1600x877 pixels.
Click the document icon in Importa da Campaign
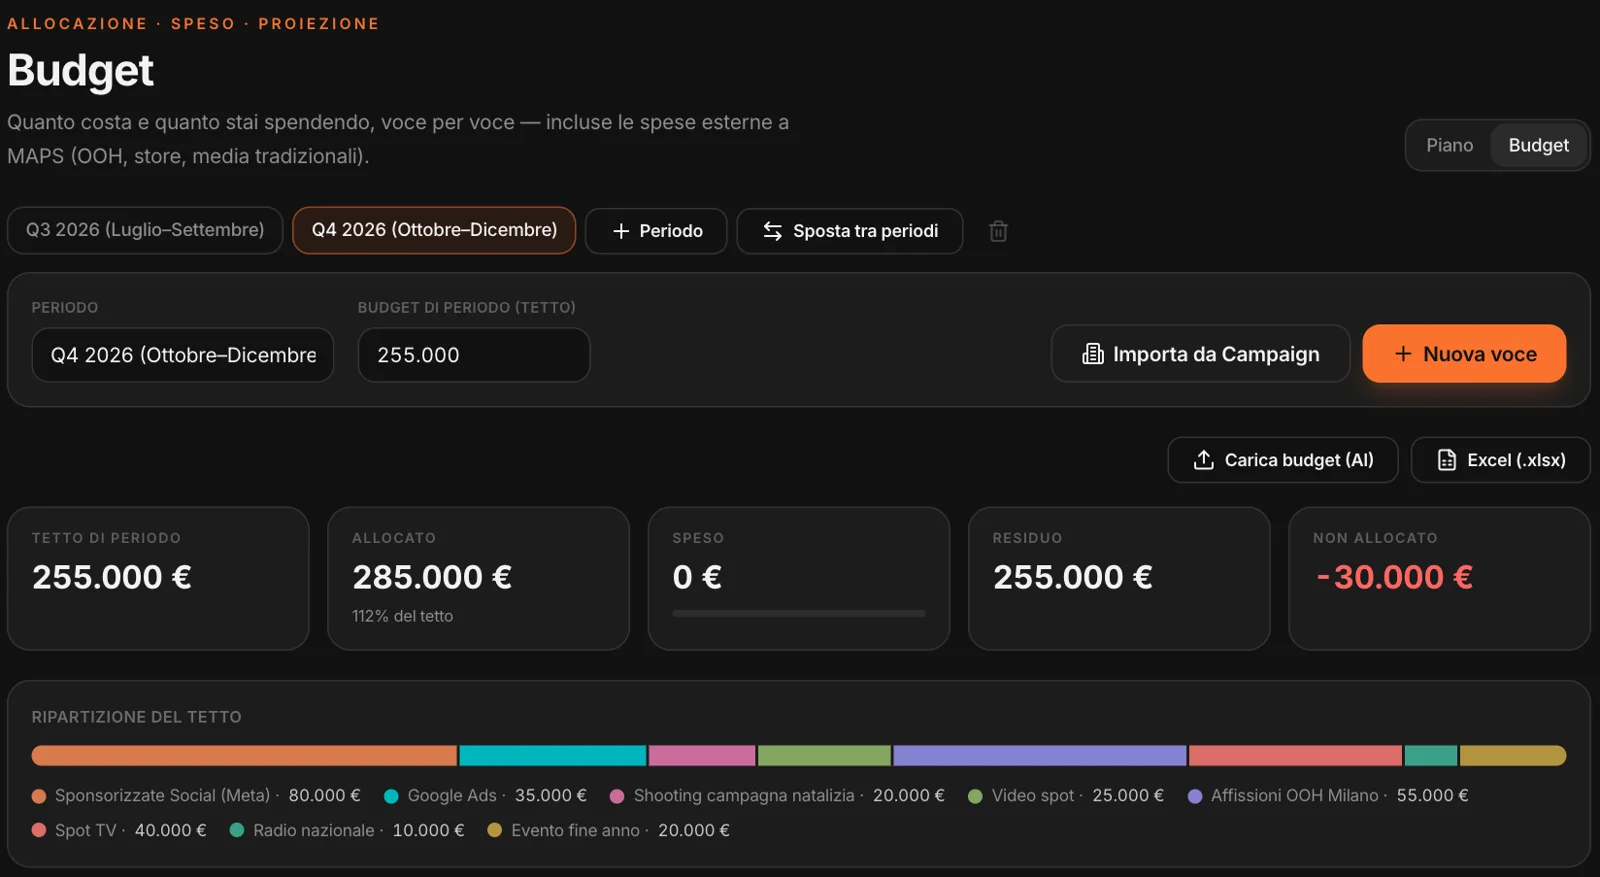click(x=1093, y=354)
